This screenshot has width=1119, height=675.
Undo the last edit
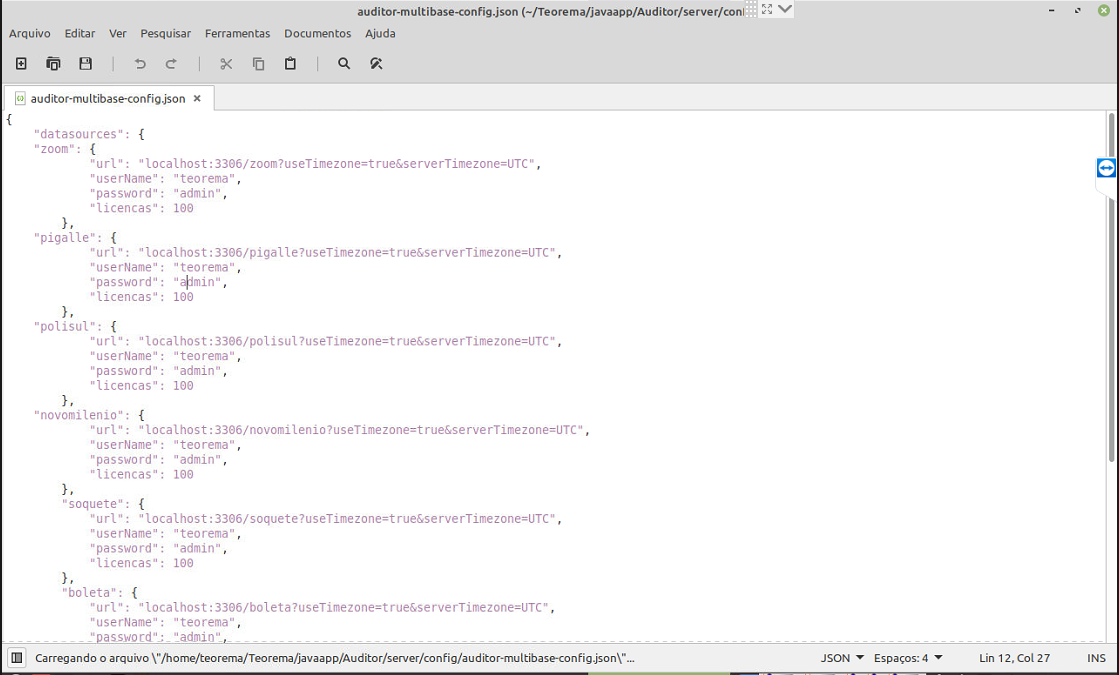(140, 64)
